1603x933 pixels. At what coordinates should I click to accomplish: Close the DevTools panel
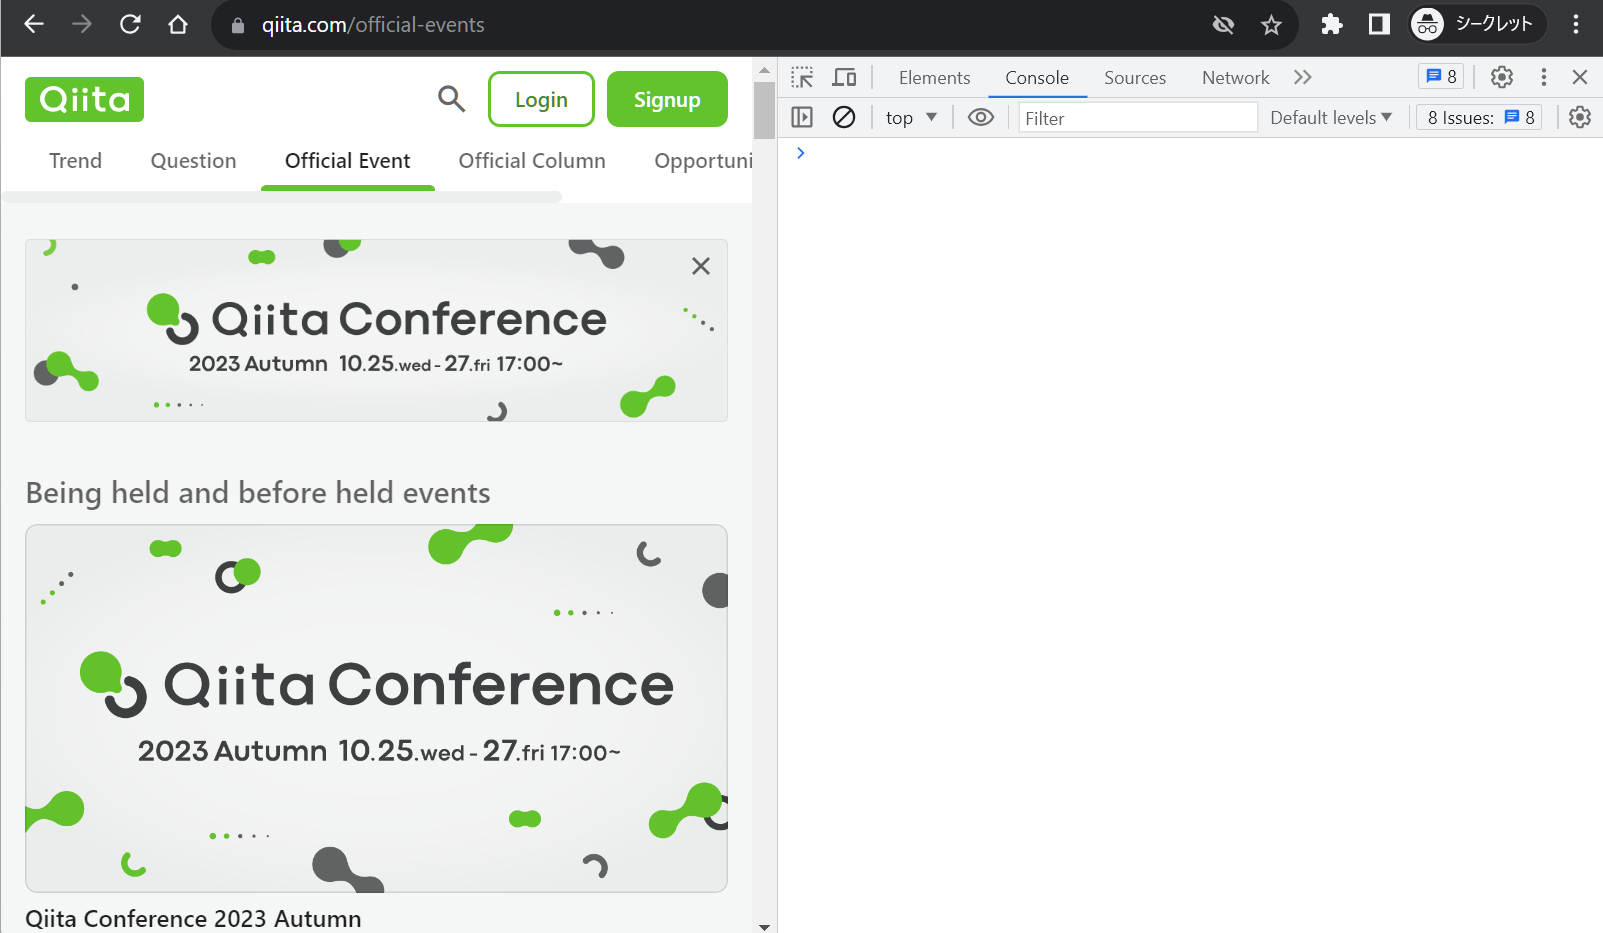tap(1580, 77)
